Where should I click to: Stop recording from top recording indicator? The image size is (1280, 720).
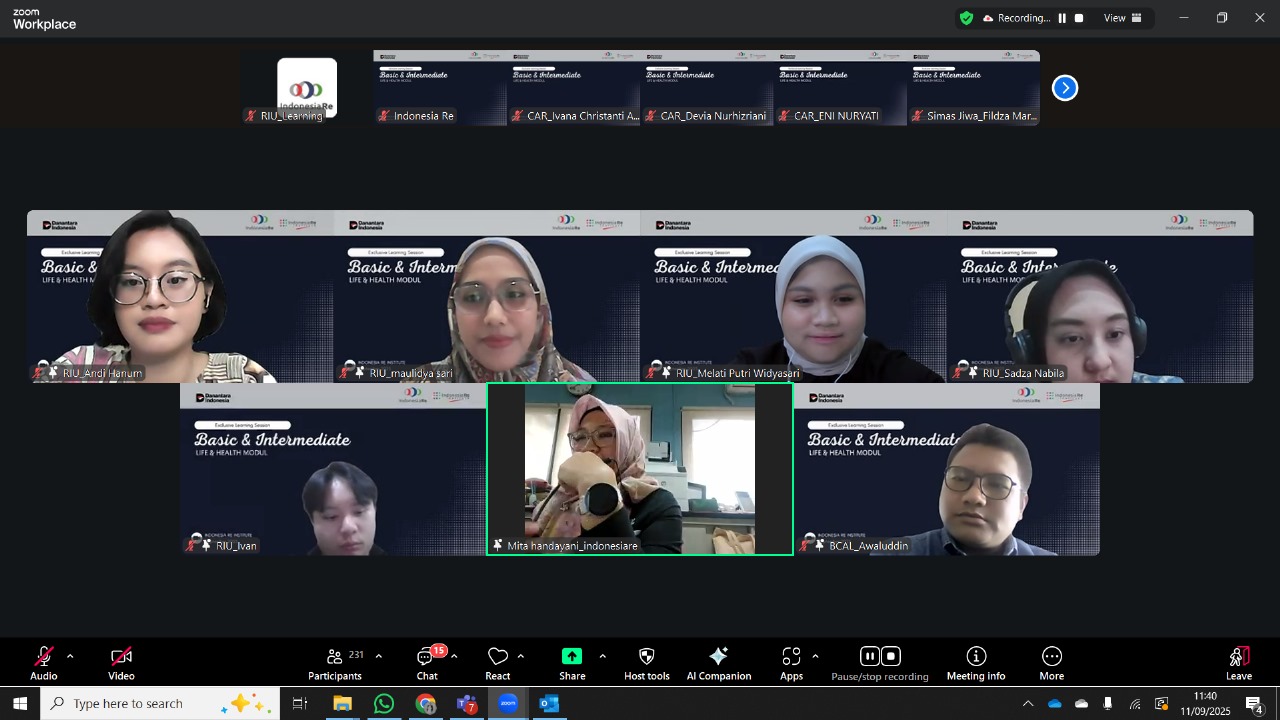1079,18
